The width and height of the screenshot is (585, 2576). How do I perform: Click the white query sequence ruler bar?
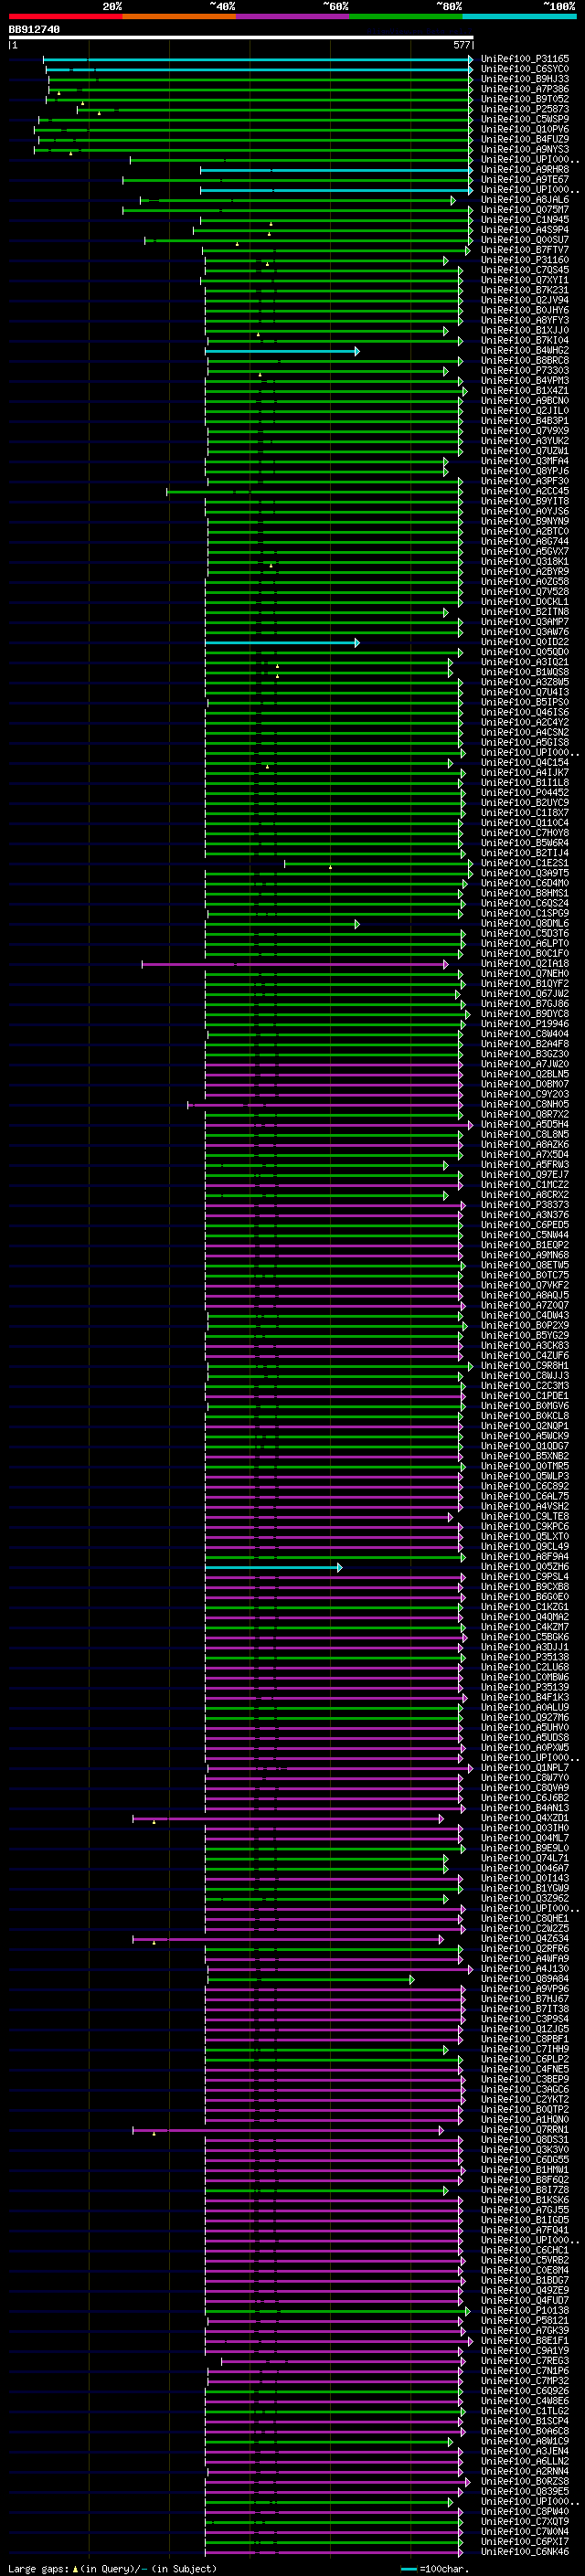(241, 38)
